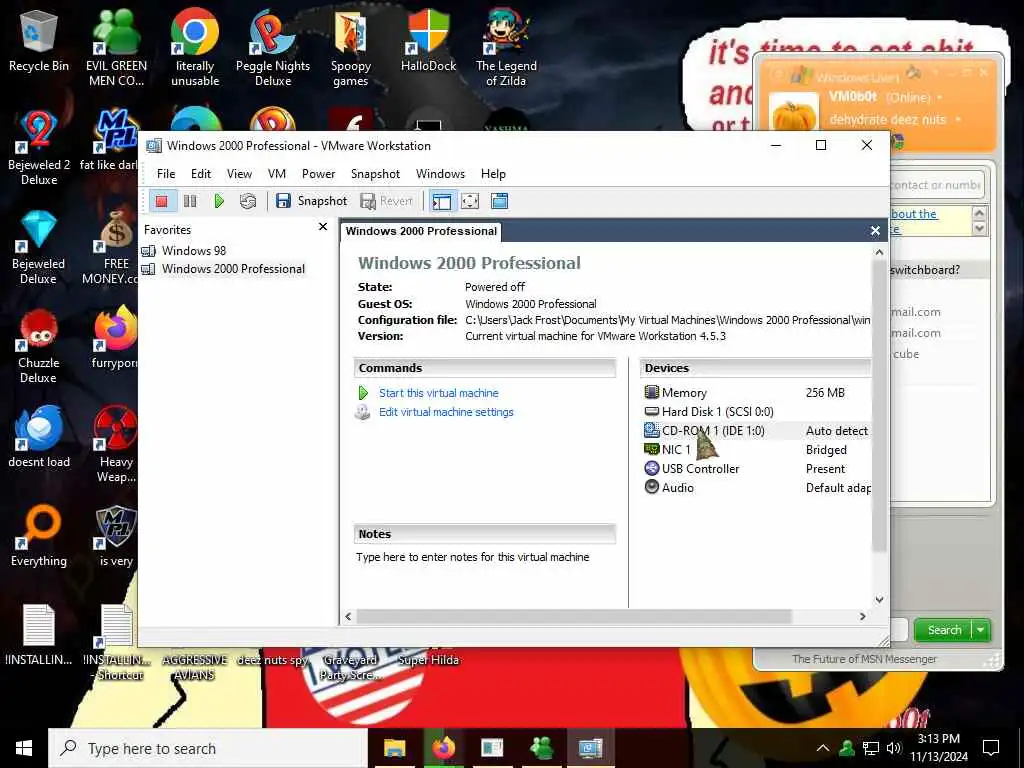
Task: Open the Snapshot menu
Action: (376, 174)
